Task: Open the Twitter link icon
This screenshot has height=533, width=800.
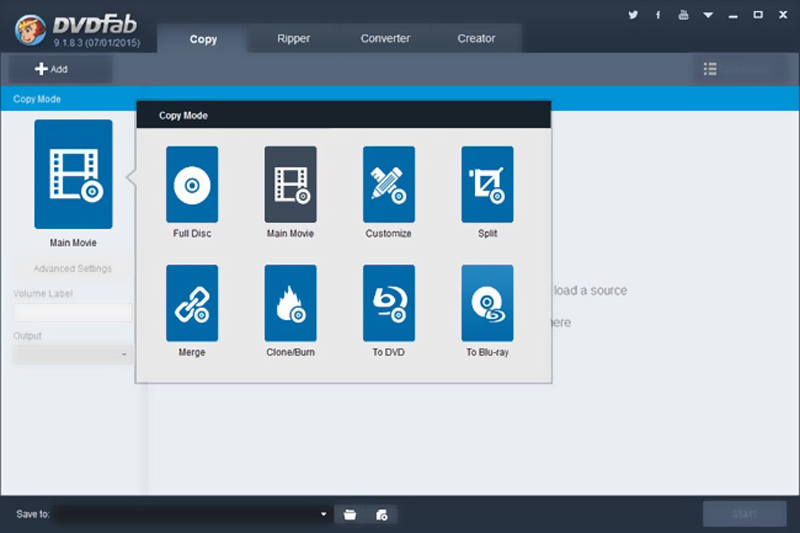Action: [633, 15]
